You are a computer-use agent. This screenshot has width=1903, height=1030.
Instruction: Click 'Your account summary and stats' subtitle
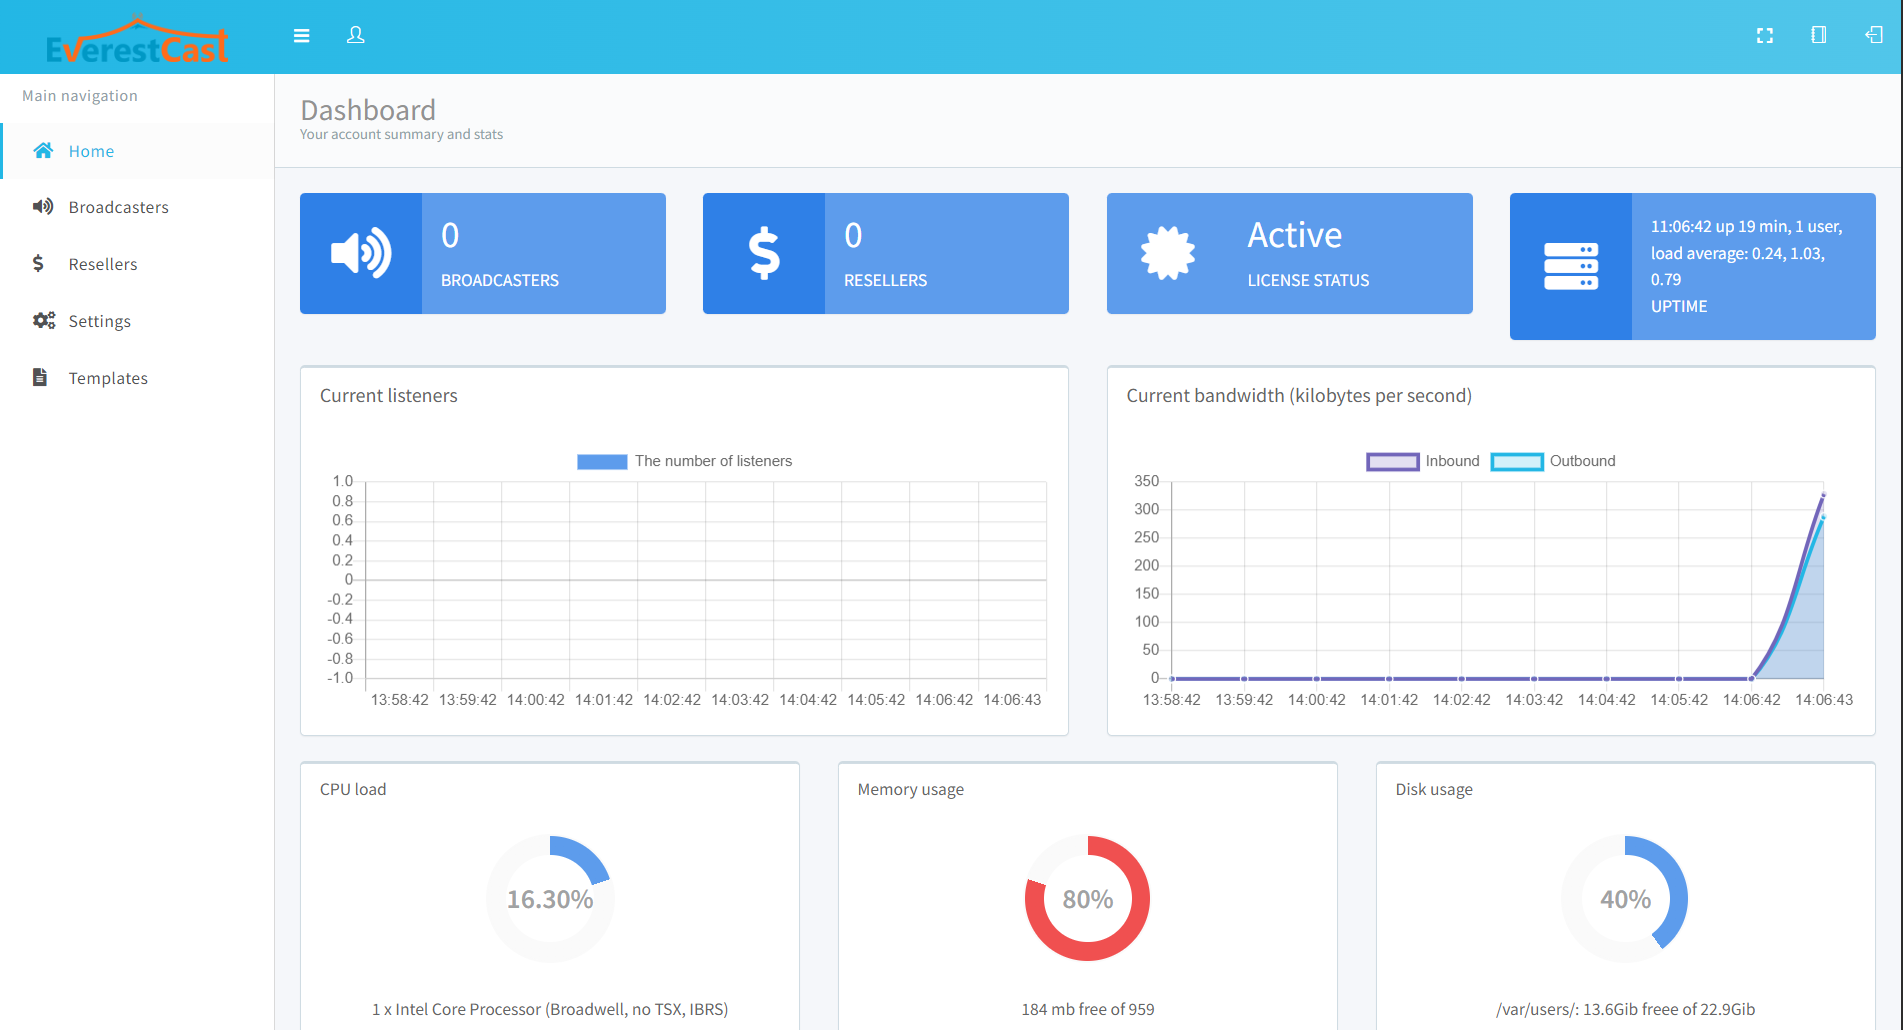401,134
